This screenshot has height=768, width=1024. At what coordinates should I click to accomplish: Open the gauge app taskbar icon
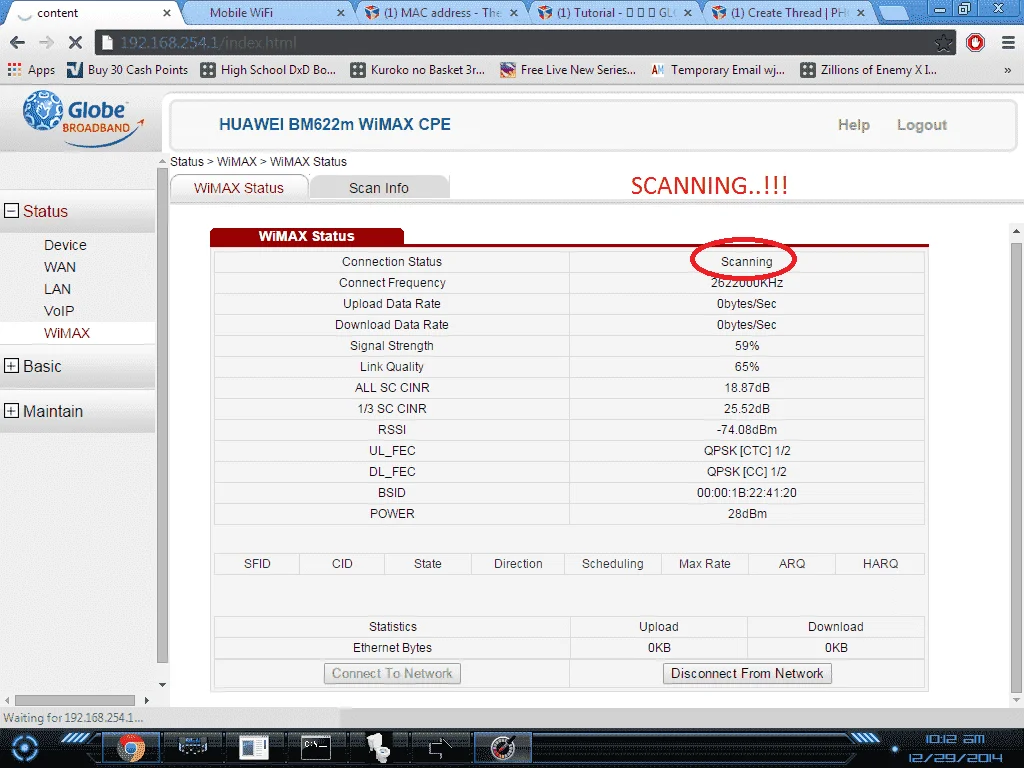tap(503, 748)
